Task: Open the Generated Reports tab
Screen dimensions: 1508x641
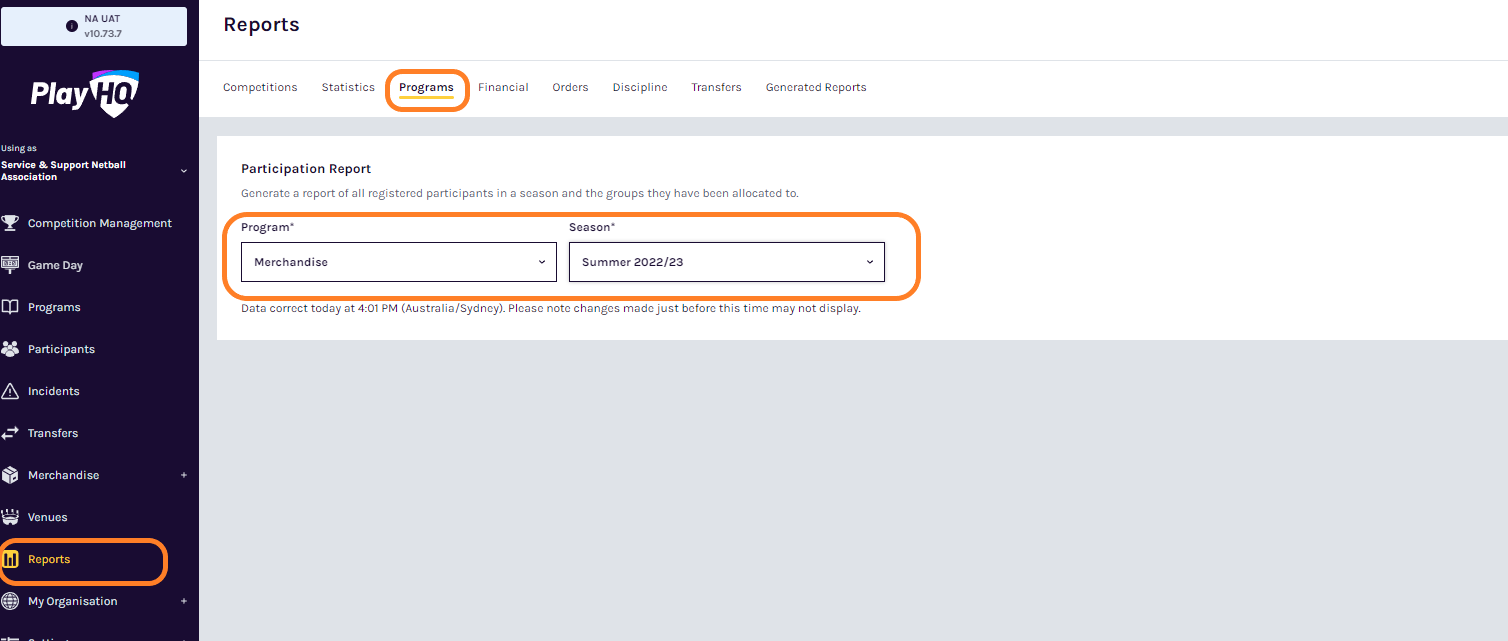Action: tap(816, 87)
